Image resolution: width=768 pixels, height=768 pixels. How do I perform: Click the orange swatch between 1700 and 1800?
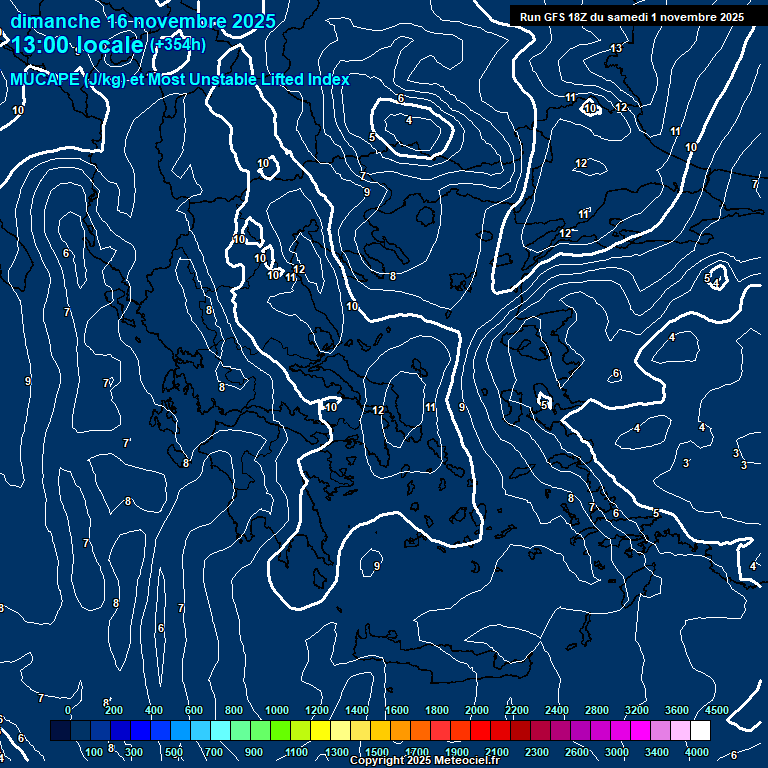(x=420, y=730)
